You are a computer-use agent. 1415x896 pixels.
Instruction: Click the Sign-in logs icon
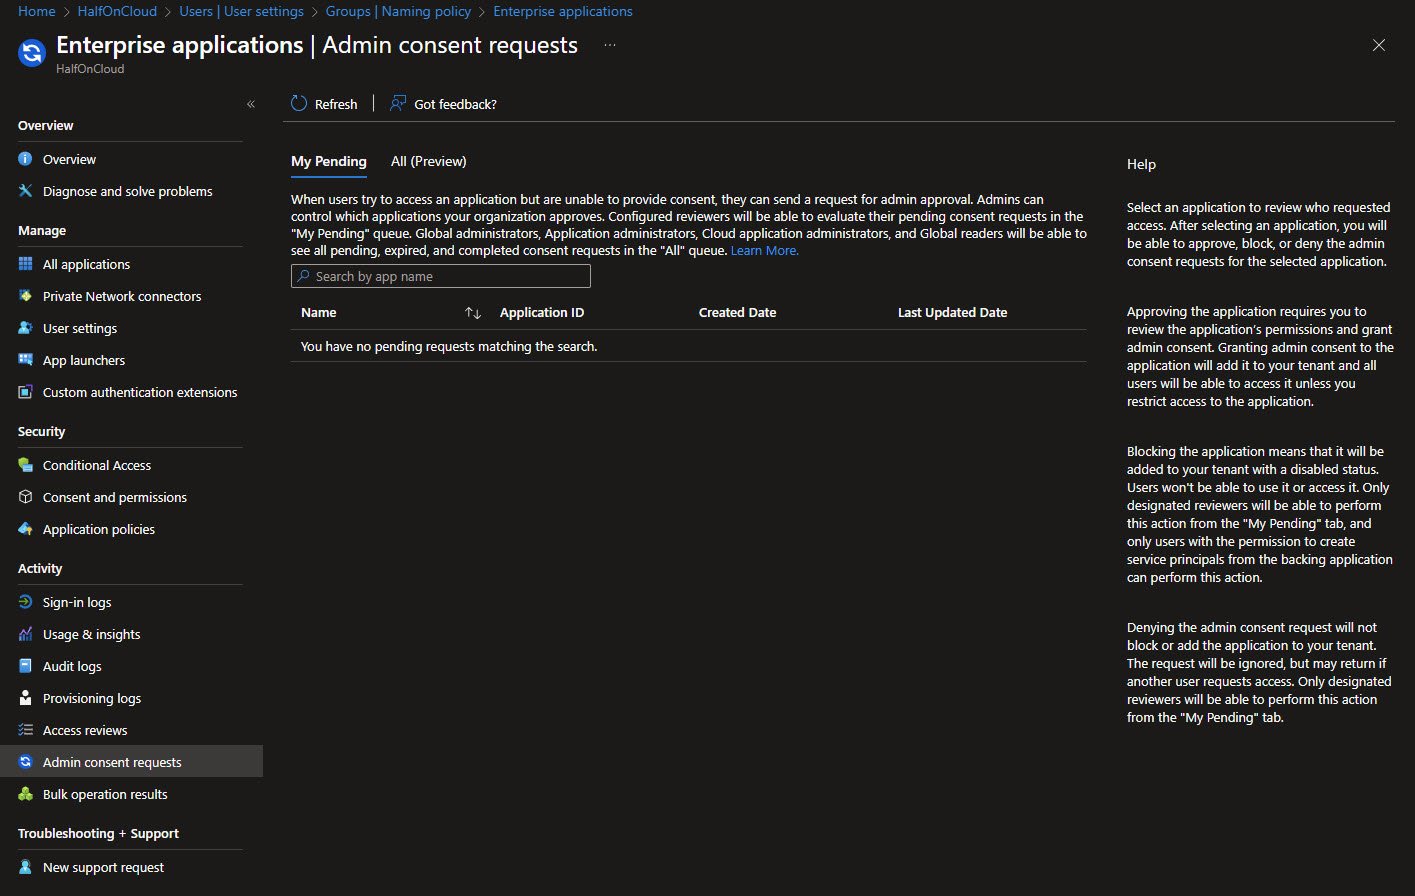point(26,602)
